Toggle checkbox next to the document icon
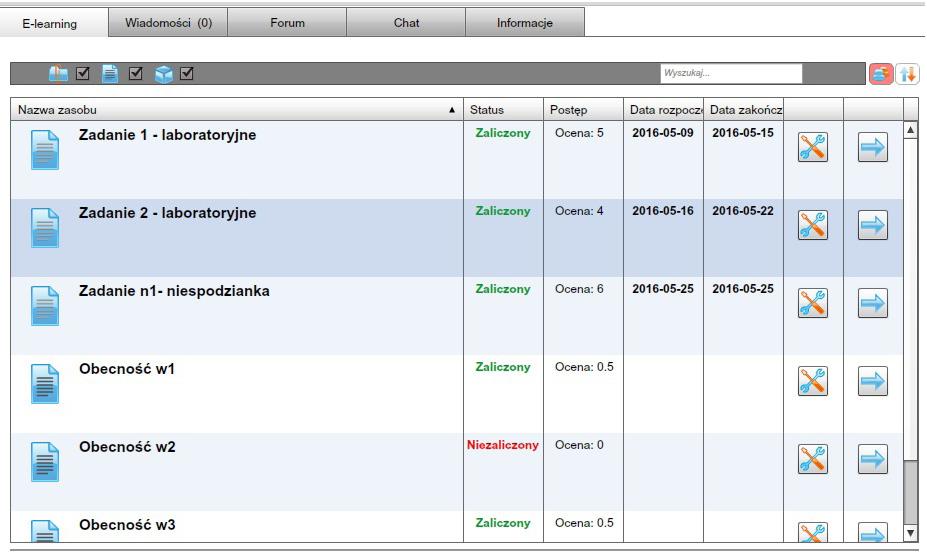The width and height of the screenshot is (927, 553). click(x=135, y=73)
